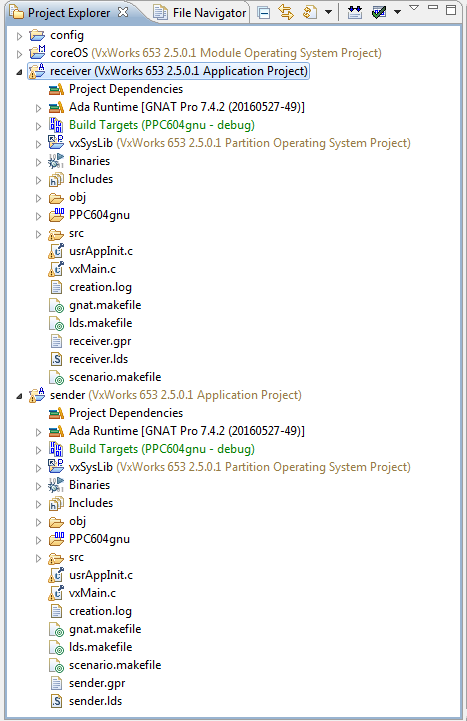Screen dimensions: 467x721
Task: Select sender usrAppInit.c file
Action: (x=101, y=575)
